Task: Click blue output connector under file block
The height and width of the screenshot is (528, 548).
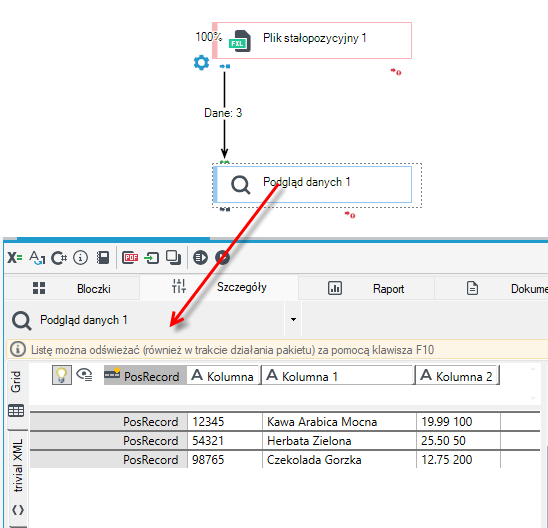Action: 225,66
